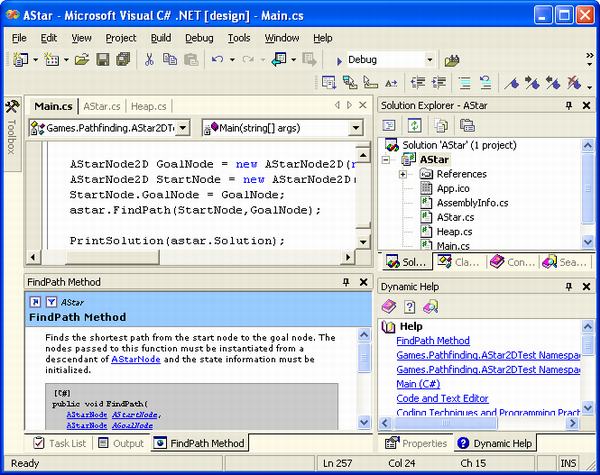600x475 pixels.
Task: Click the Open File folder icon
Action: (82, 60)
